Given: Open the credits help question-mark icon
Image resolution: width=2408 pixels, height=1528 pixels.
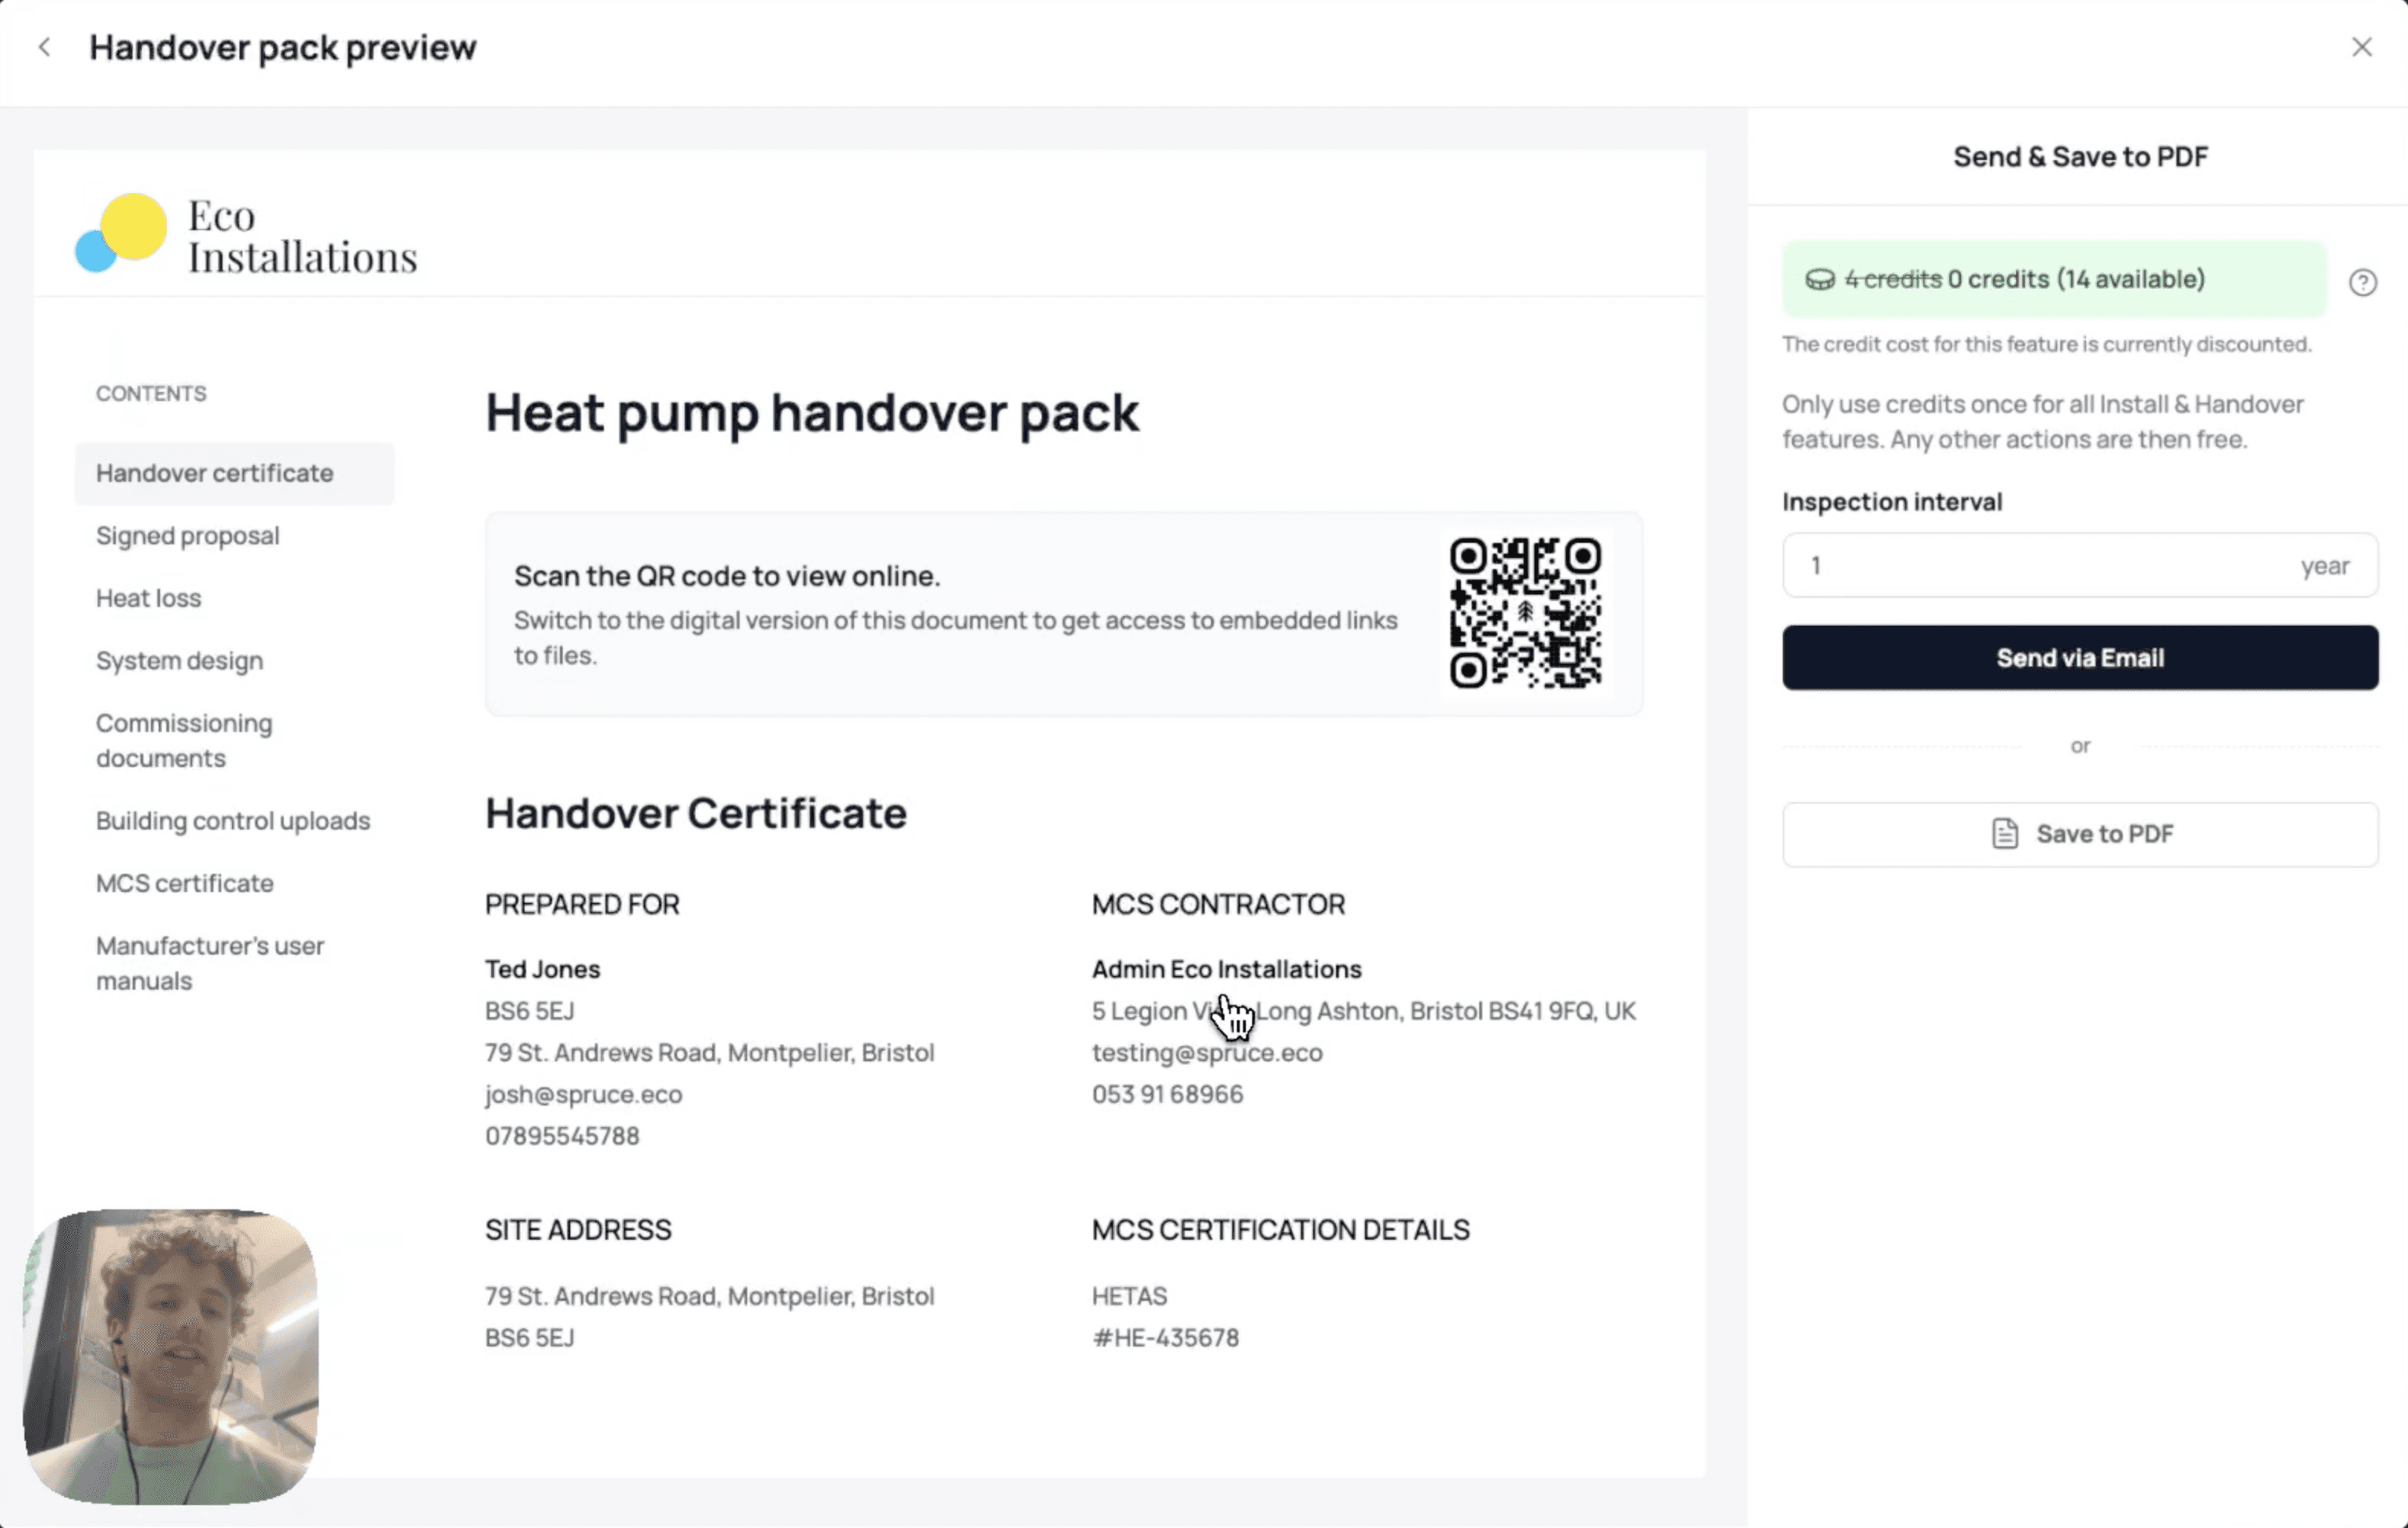Looking at the screenshot, I should 2362,282.
